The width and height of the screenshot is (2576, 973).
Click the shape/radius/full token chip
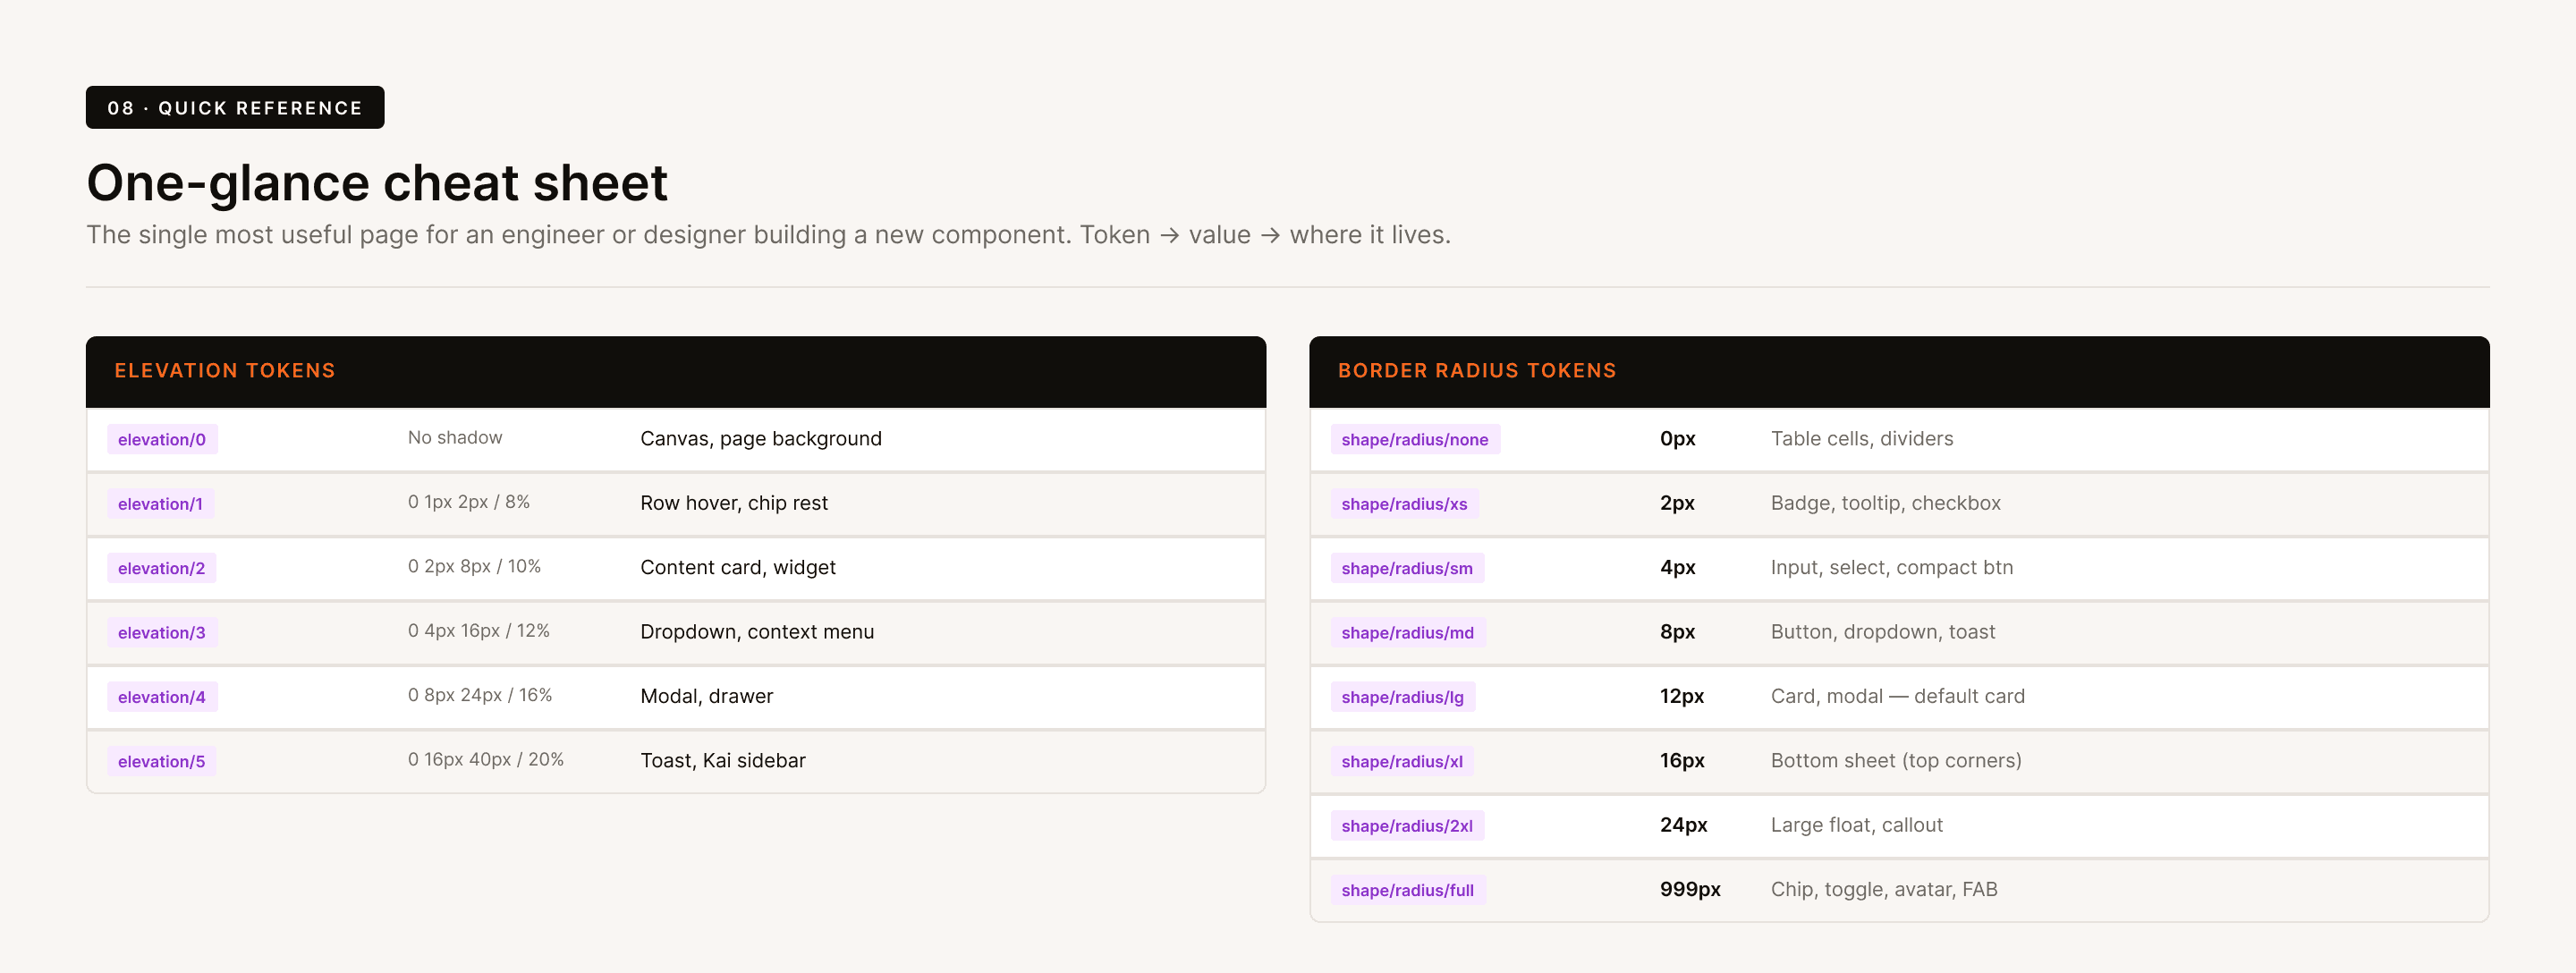(x=1408, y=890)
